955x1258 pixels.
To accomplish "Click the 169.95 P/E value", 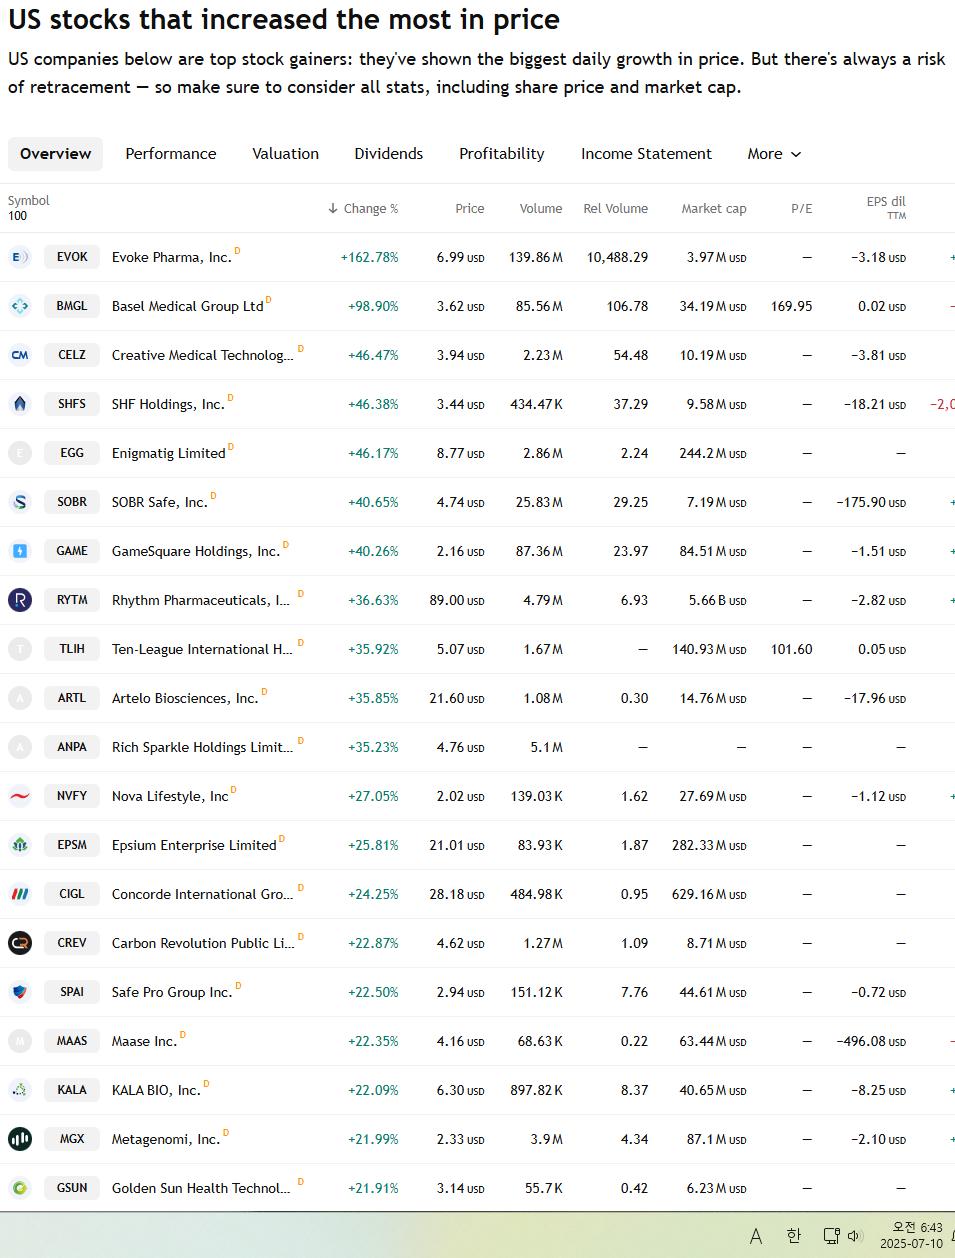I will point(791,306).
